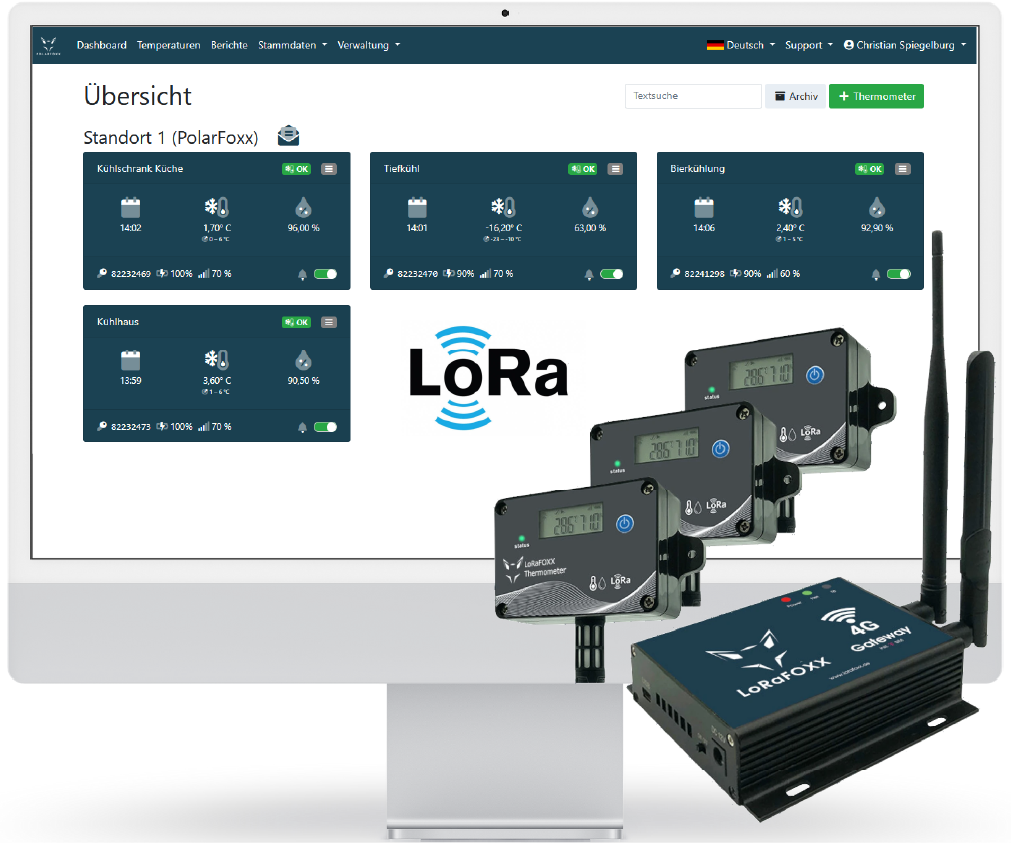1012x843 pixels.
Task: Click the bell icon on the Bierkühlung card
Action: (875, 274)
